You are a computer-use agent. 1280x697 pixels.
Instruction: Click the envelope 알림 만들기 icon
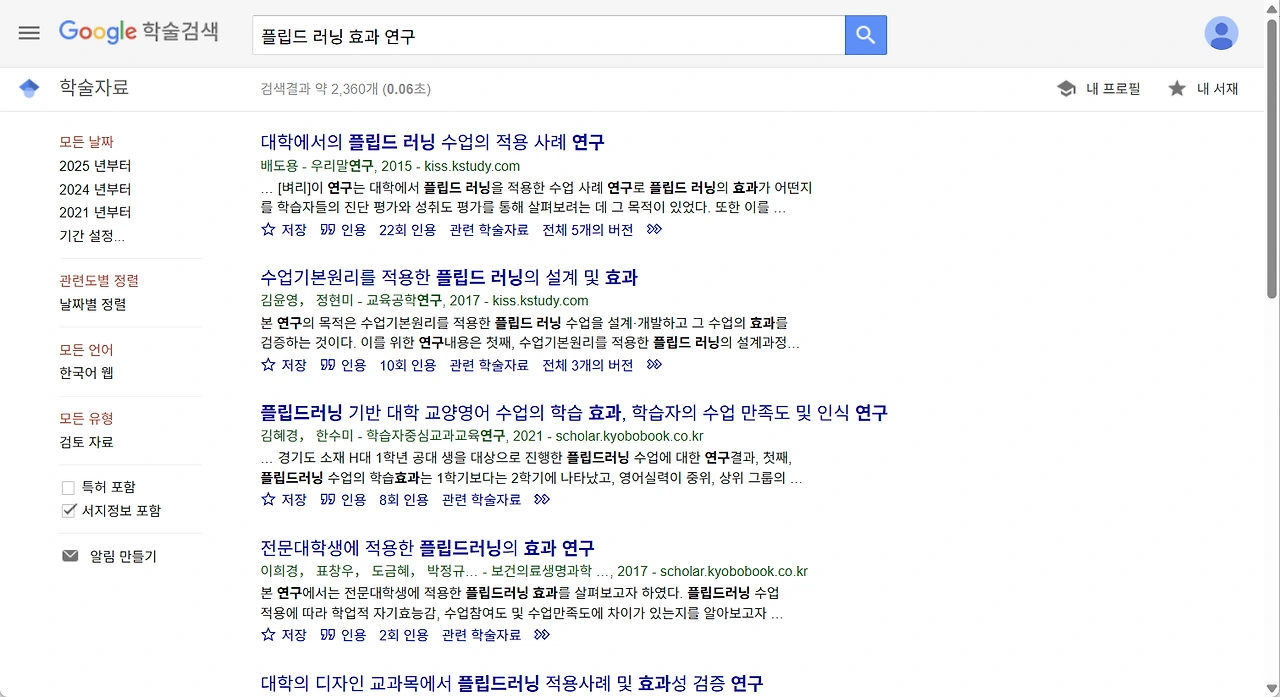70,556
